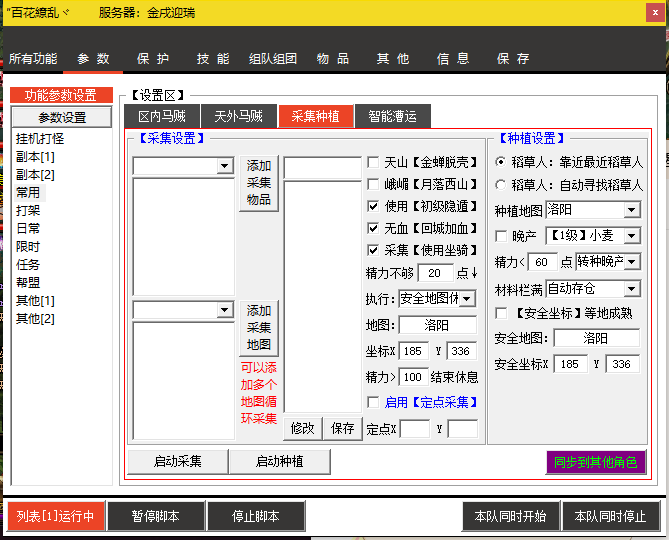Select 常用 in the sidebar list
Image resolution: width=669 pixels, height=540 pixels.
pos(28,193)
